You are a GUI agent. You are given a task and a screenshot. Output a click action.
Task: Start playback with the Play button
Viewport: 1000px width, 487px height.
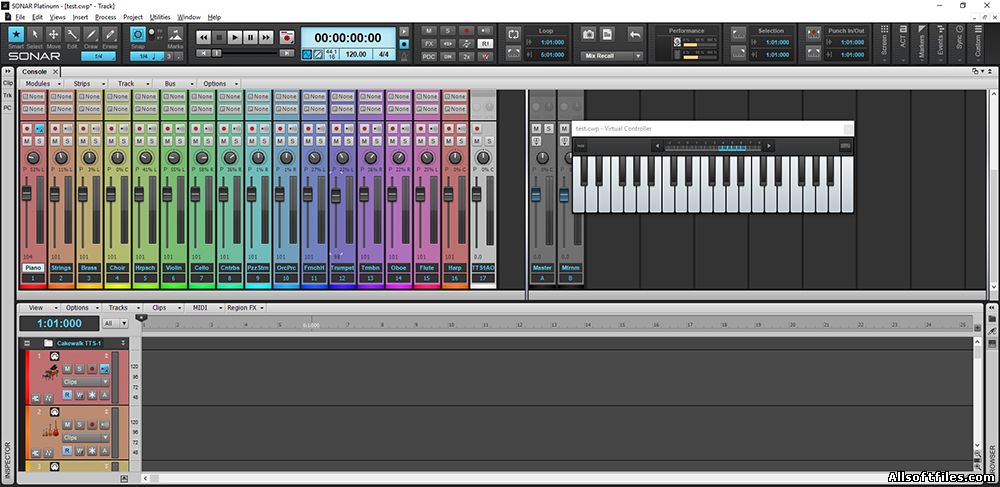coord(235,38)
